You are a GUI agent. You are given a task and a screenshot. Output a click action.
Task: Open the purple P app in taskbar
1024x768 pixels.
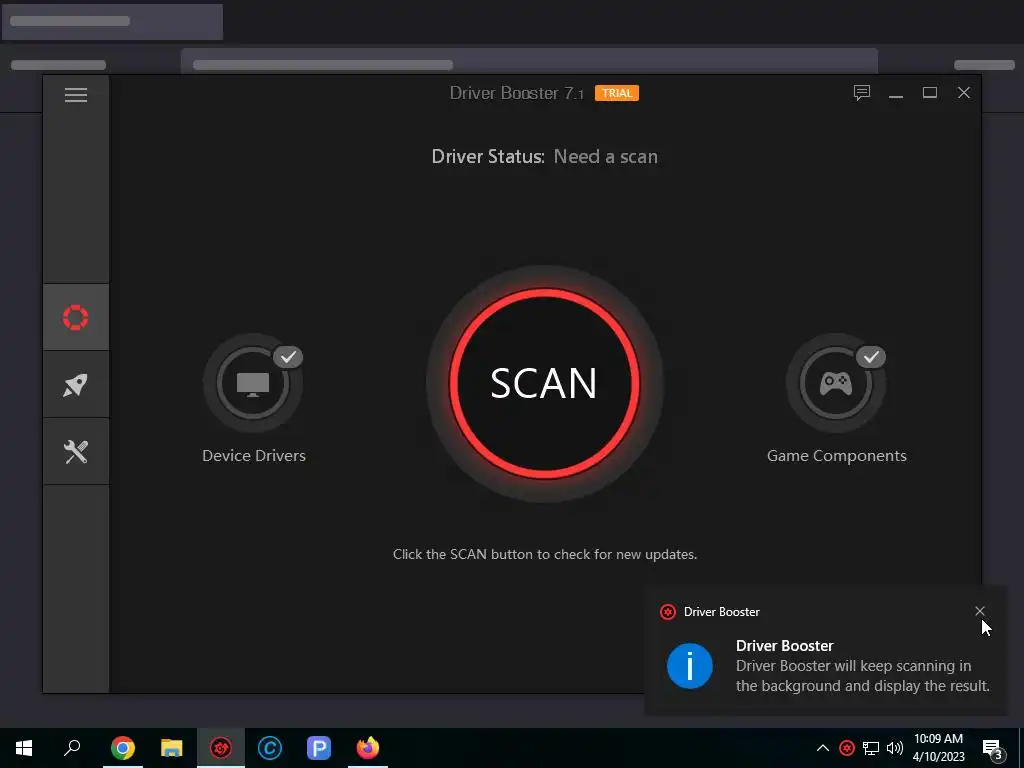tap(319, 748)
